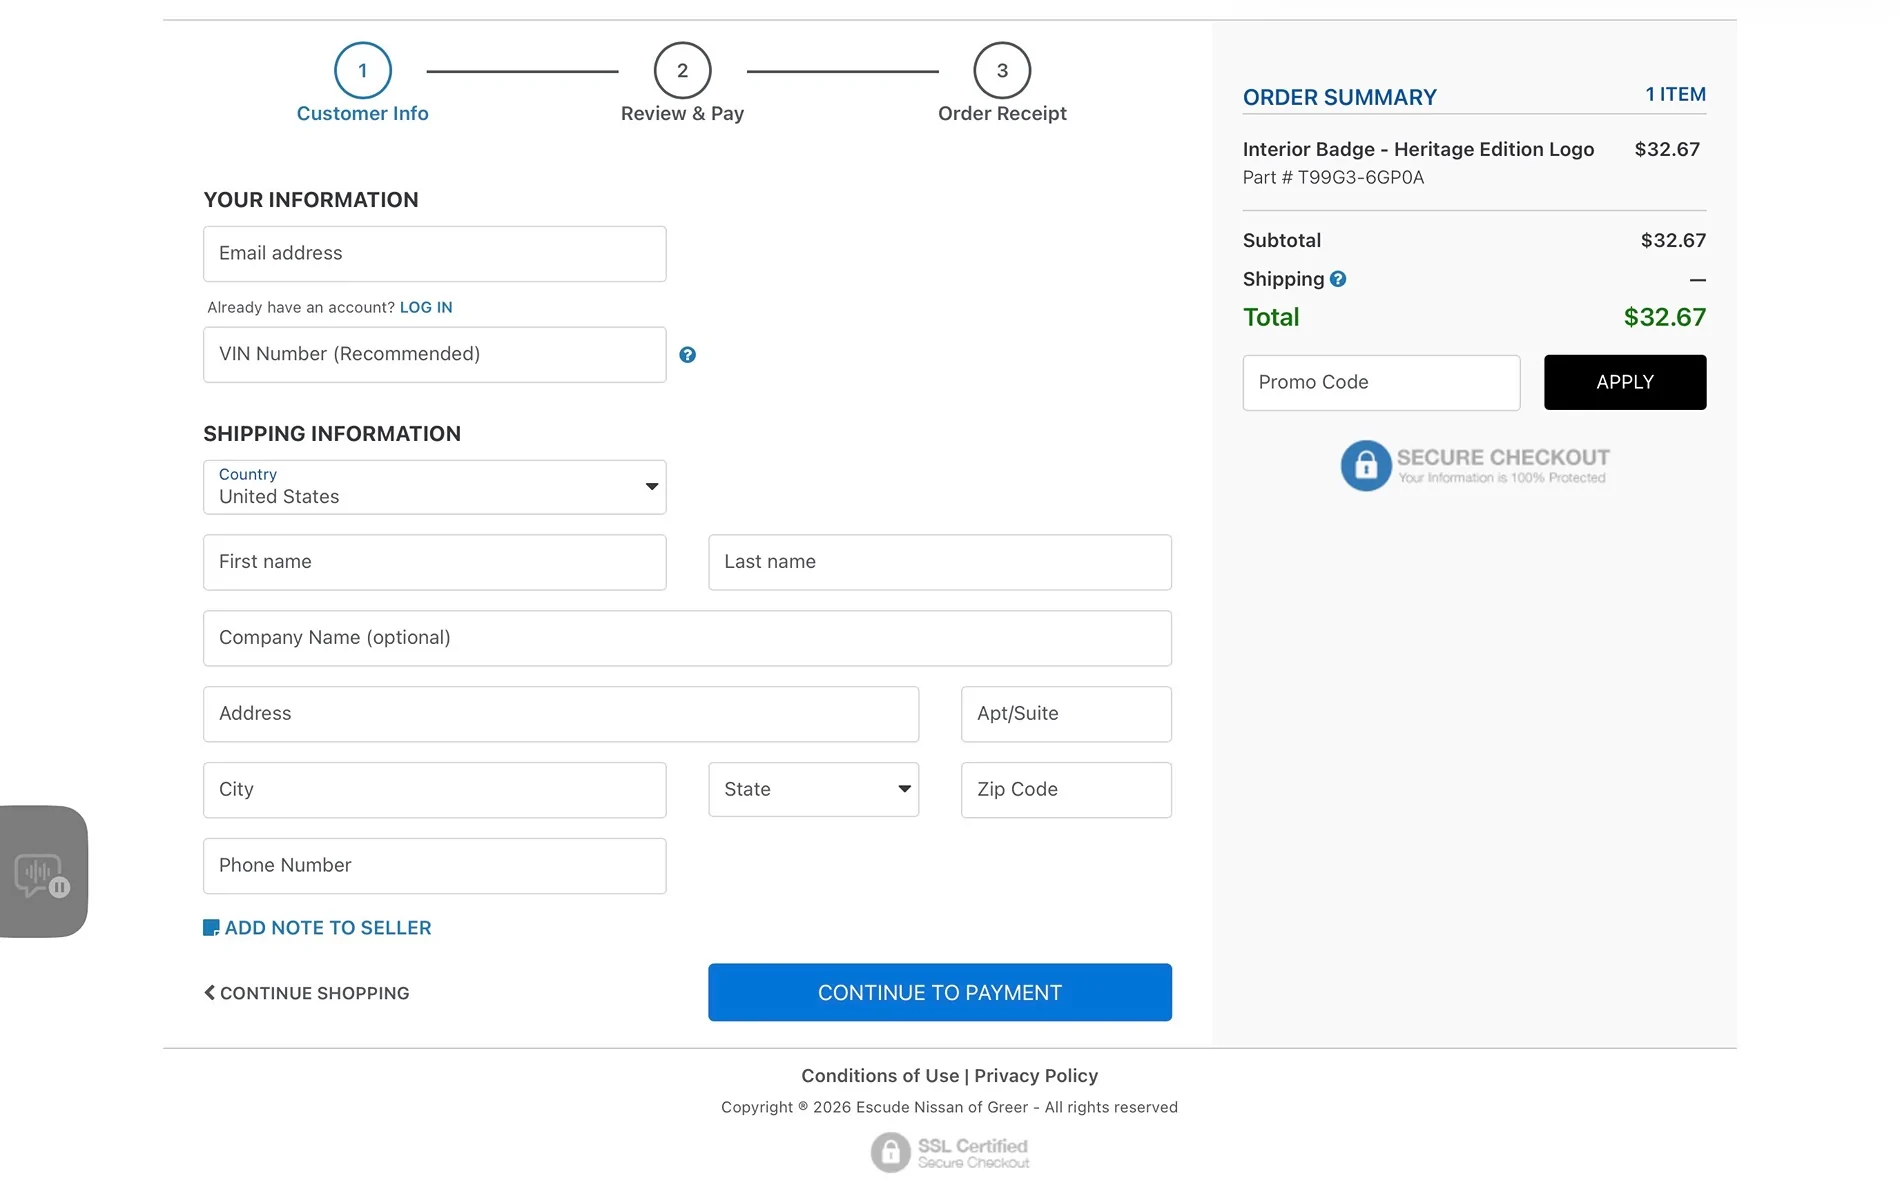
Task: Click the LOG IN link
Action: point(426,308)
